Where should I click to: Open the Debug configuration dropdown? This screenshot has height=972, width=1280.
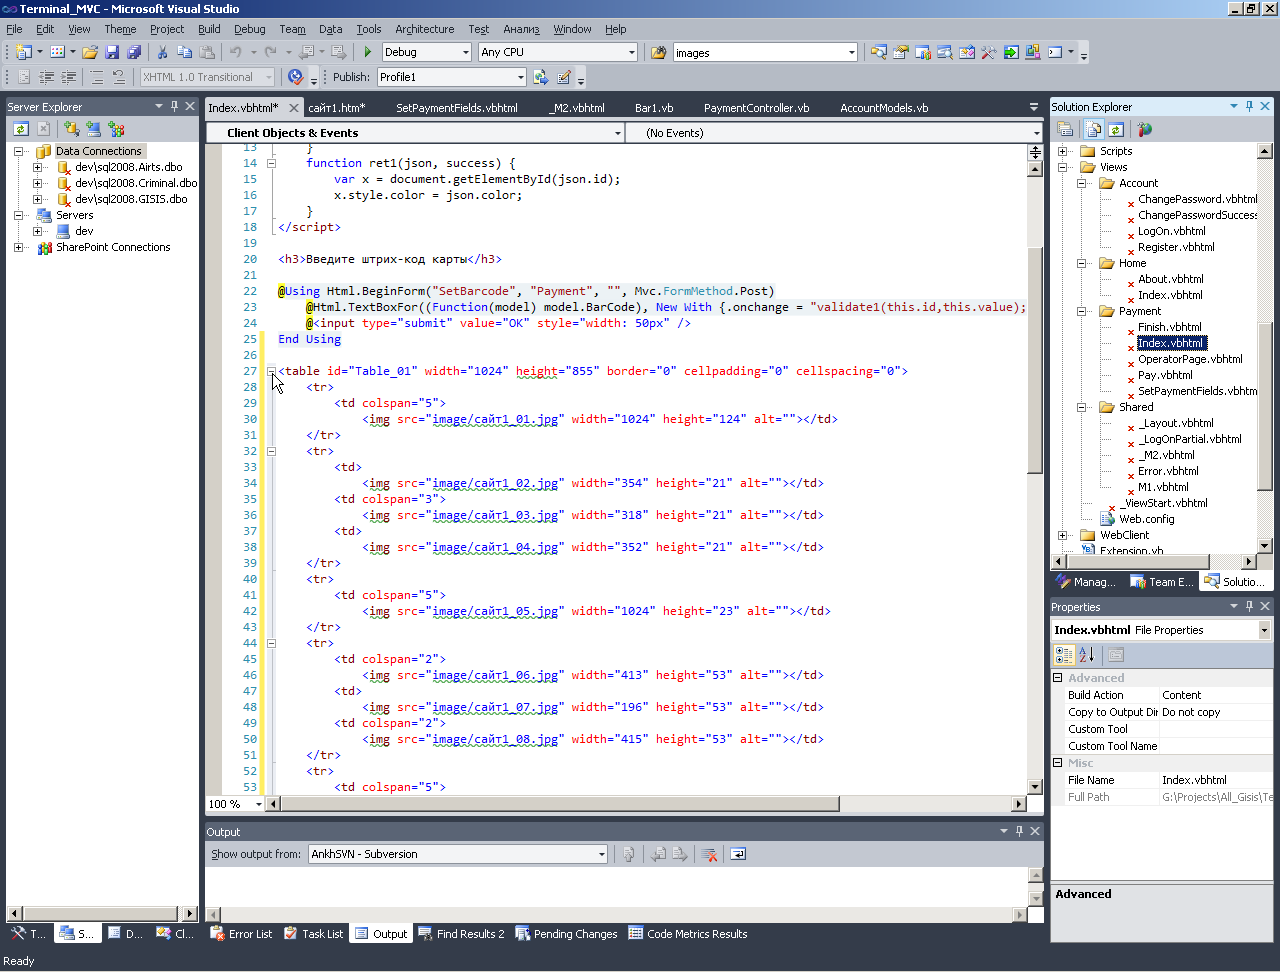click(465, 52)
